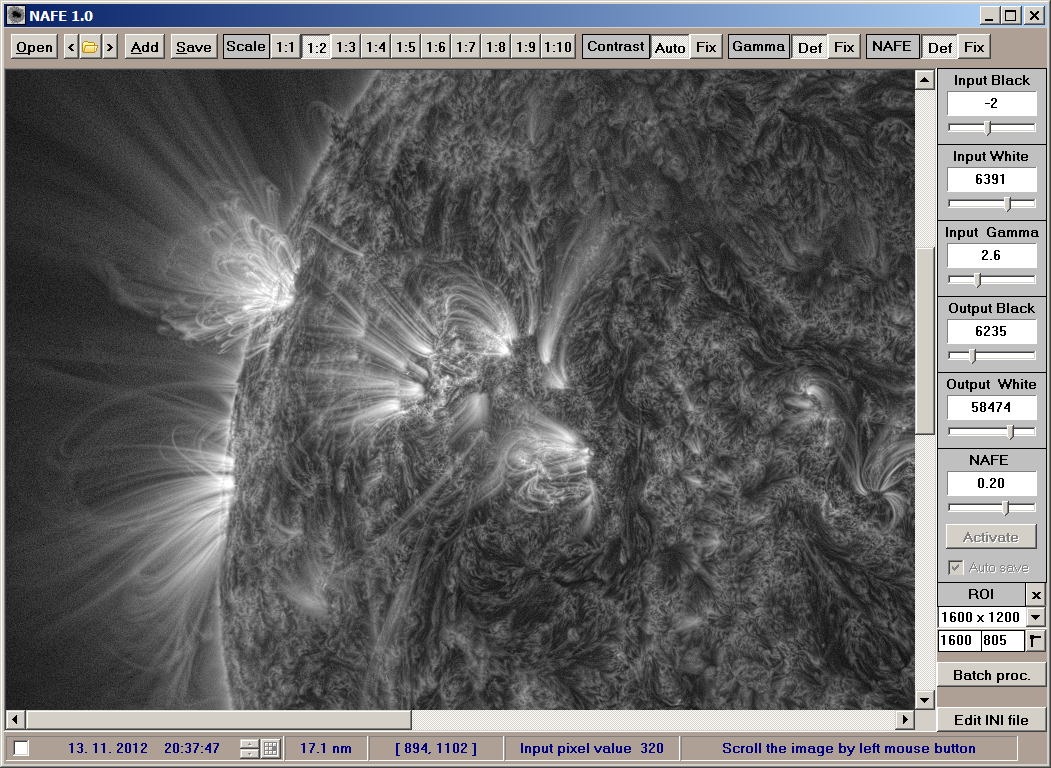Click the folder browse icon
Image resolution: width=1051 pixels, height=768 pixels.
coord(90,47)
